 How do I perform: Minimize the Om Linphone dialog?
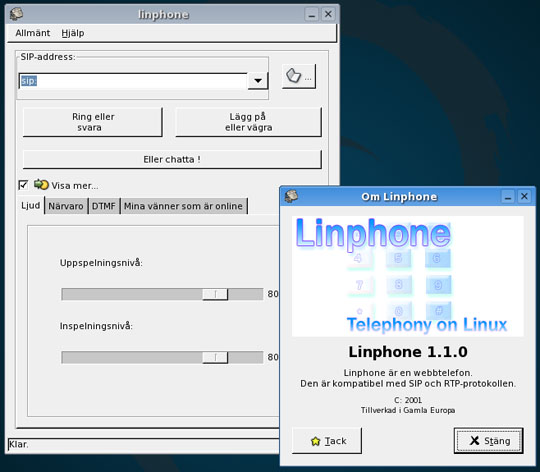pyautogui.click(x=508, y=197)
